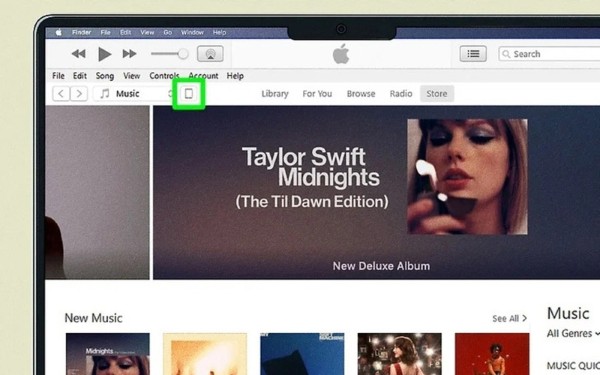Open the Up Next list icon
The width and height of the screenshot is (600, 375).
[x=473, y=54]
